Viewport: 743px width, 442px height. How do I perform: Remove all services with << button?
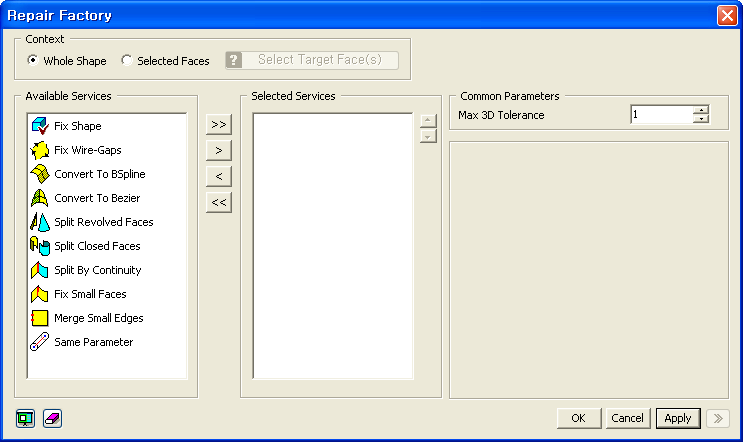(218, 203)
